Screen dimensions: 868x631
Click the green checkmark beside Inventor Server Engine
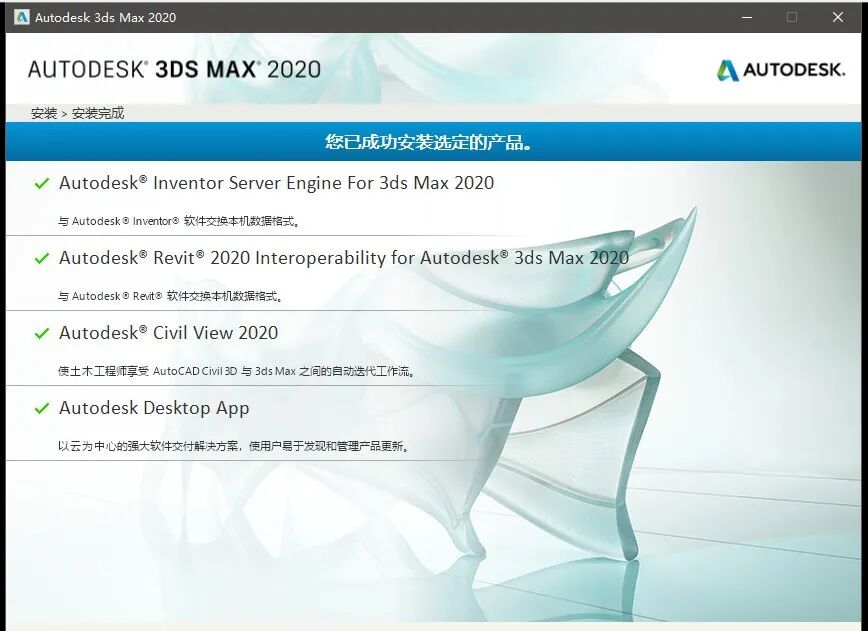[x=42, y=183]
